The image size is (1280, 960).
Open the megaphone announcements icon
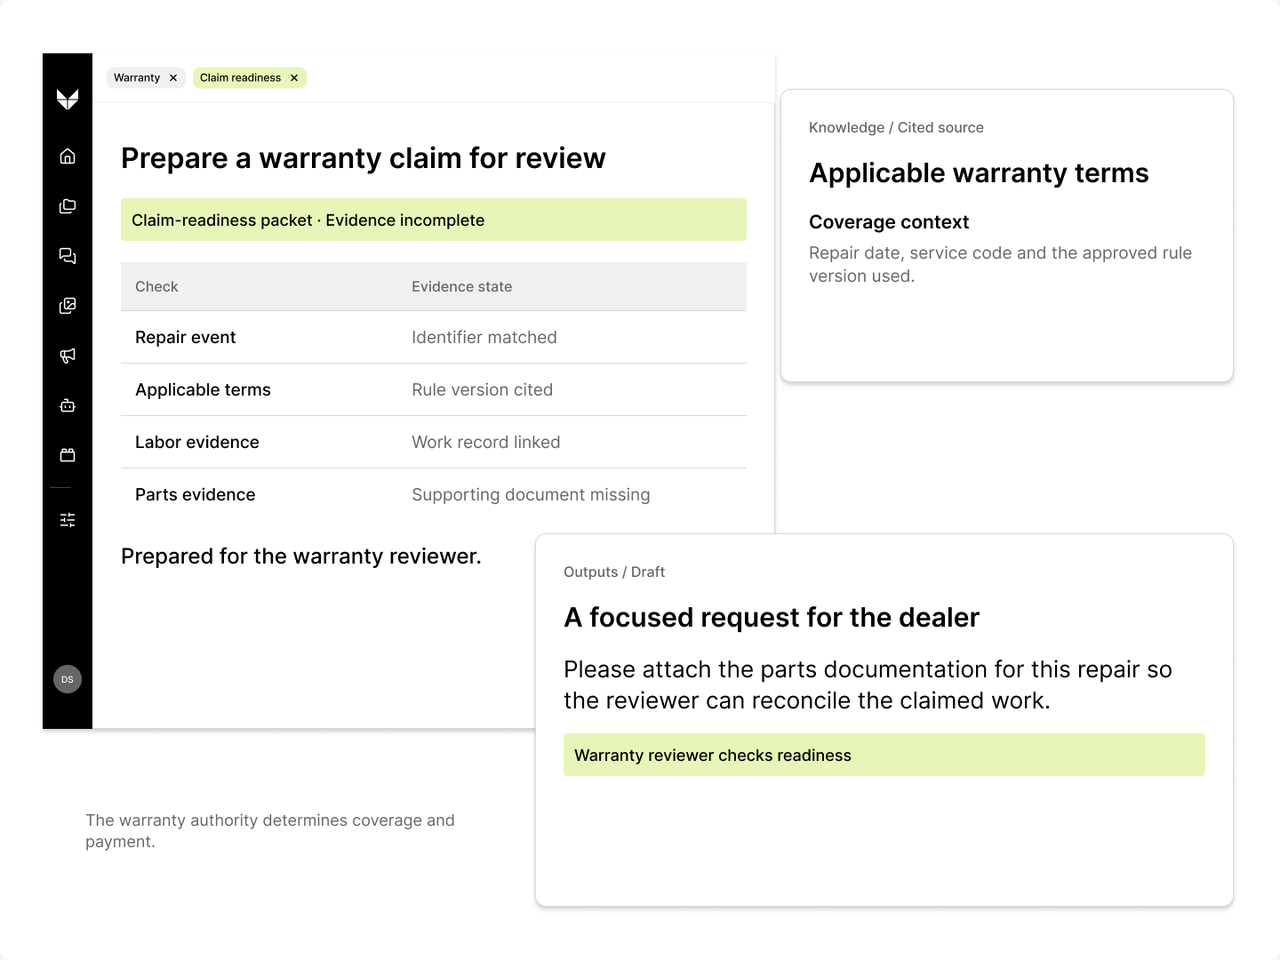[x=67, y=356]
